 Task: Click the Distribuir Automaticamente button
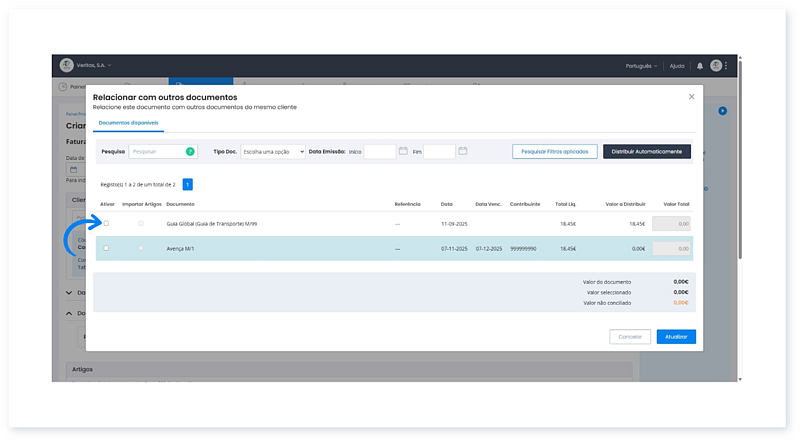click(x=646, y=151)
